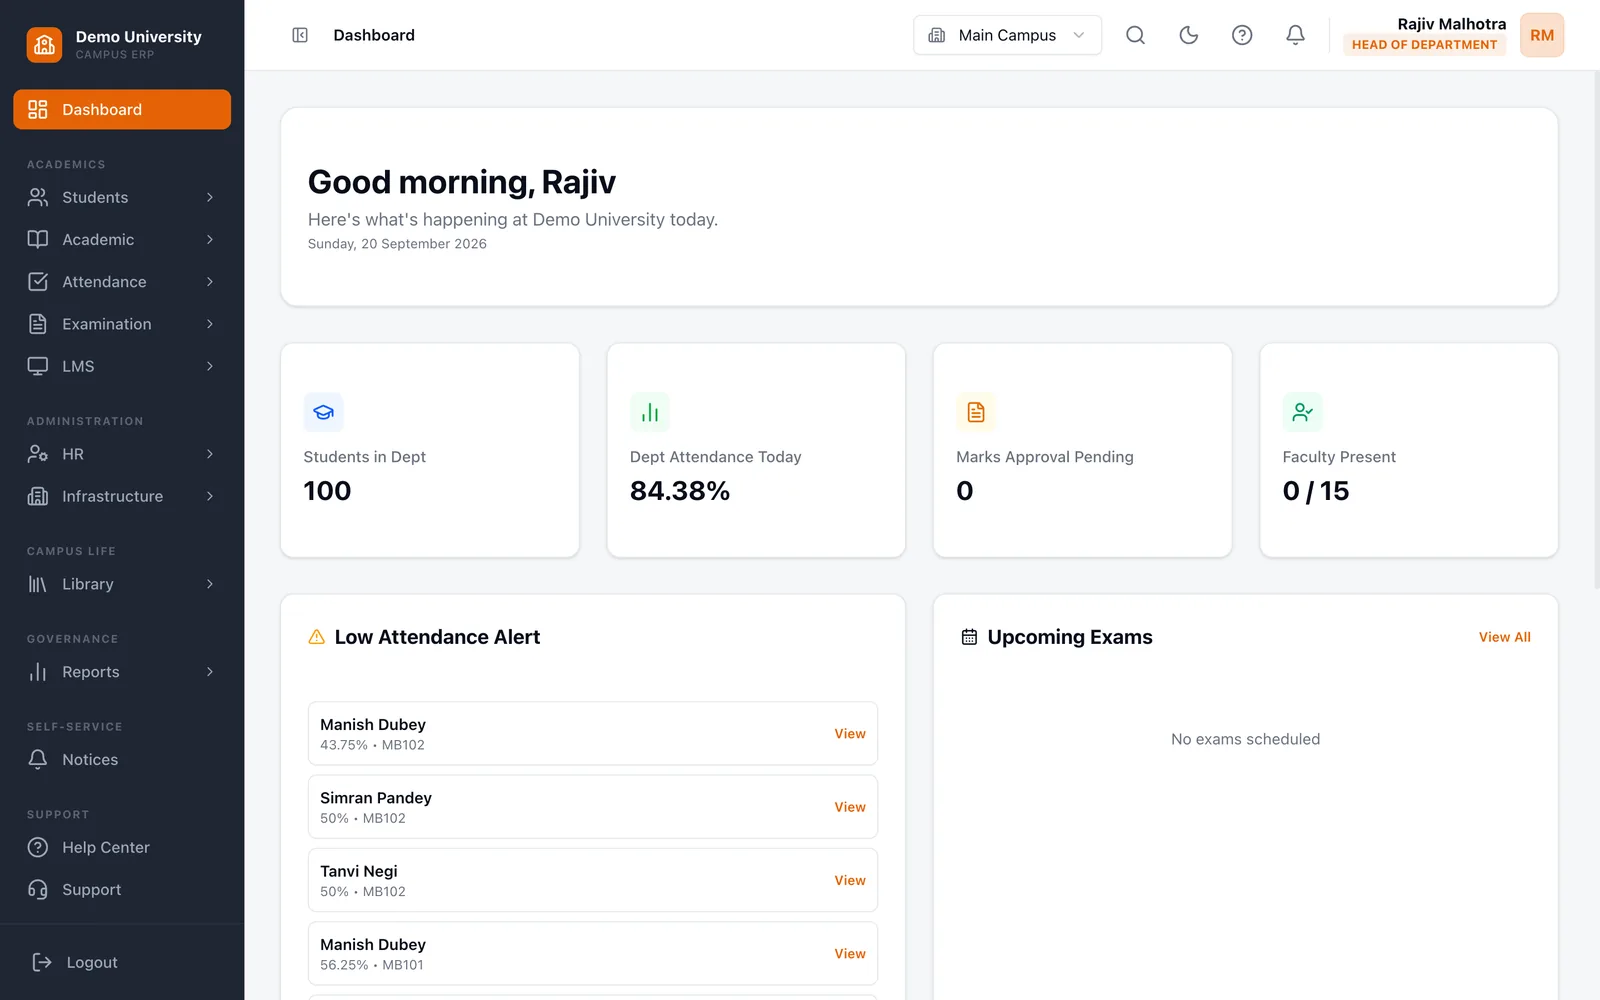Open the Library menu item

pos(122,584)
